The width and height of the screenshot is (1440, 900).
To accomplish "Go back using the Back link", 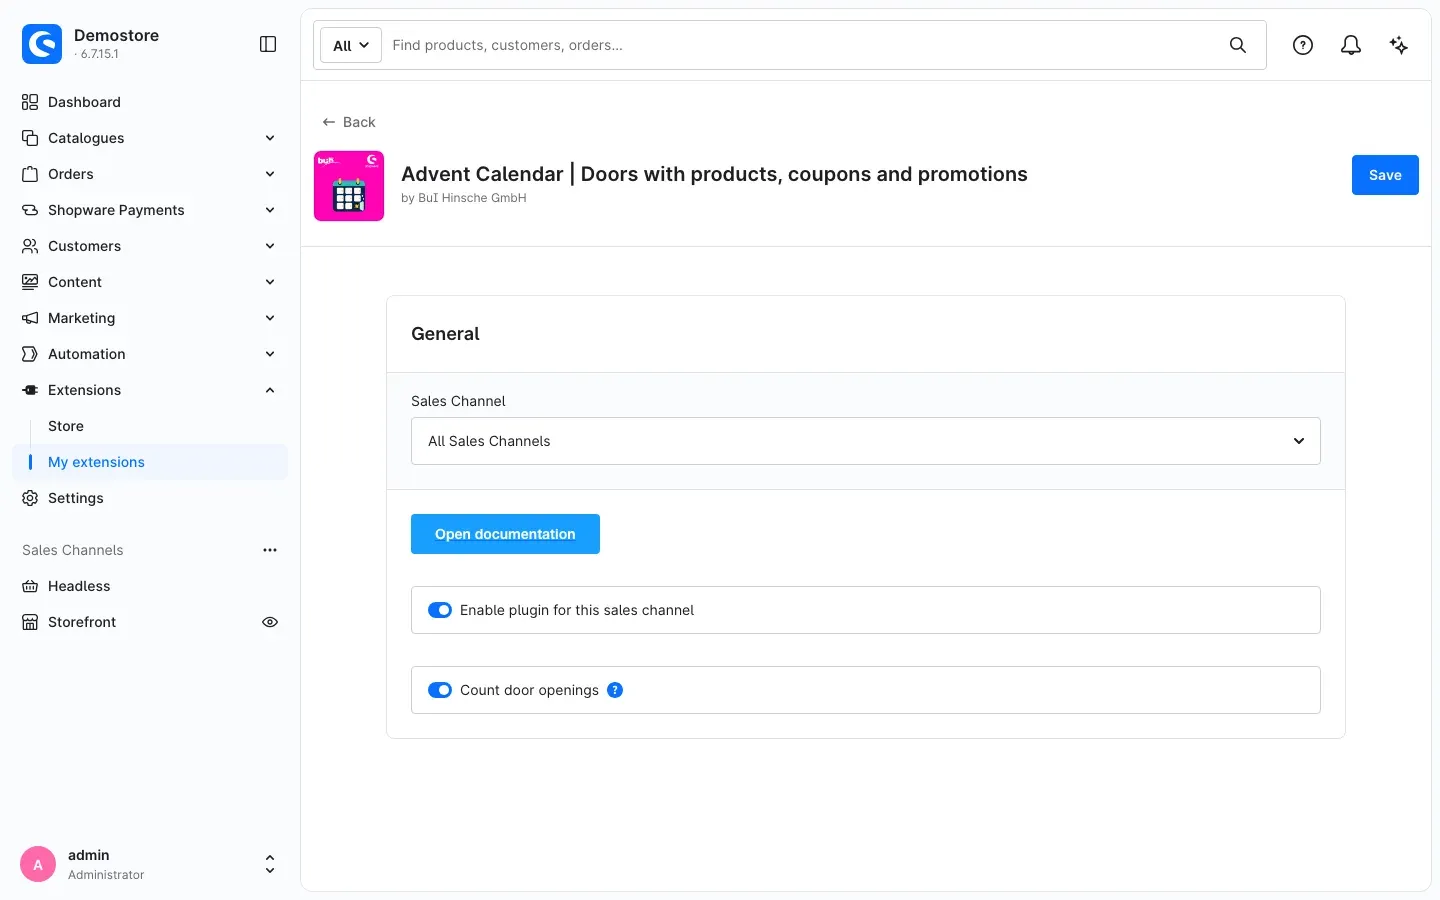I will coord(348,122).
